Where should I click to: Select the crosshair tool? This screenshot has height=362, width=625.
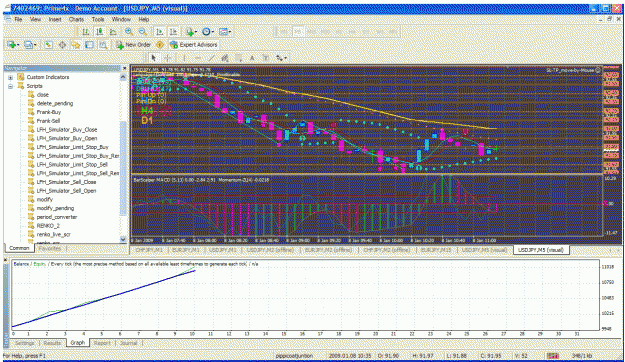click(167, 58)
